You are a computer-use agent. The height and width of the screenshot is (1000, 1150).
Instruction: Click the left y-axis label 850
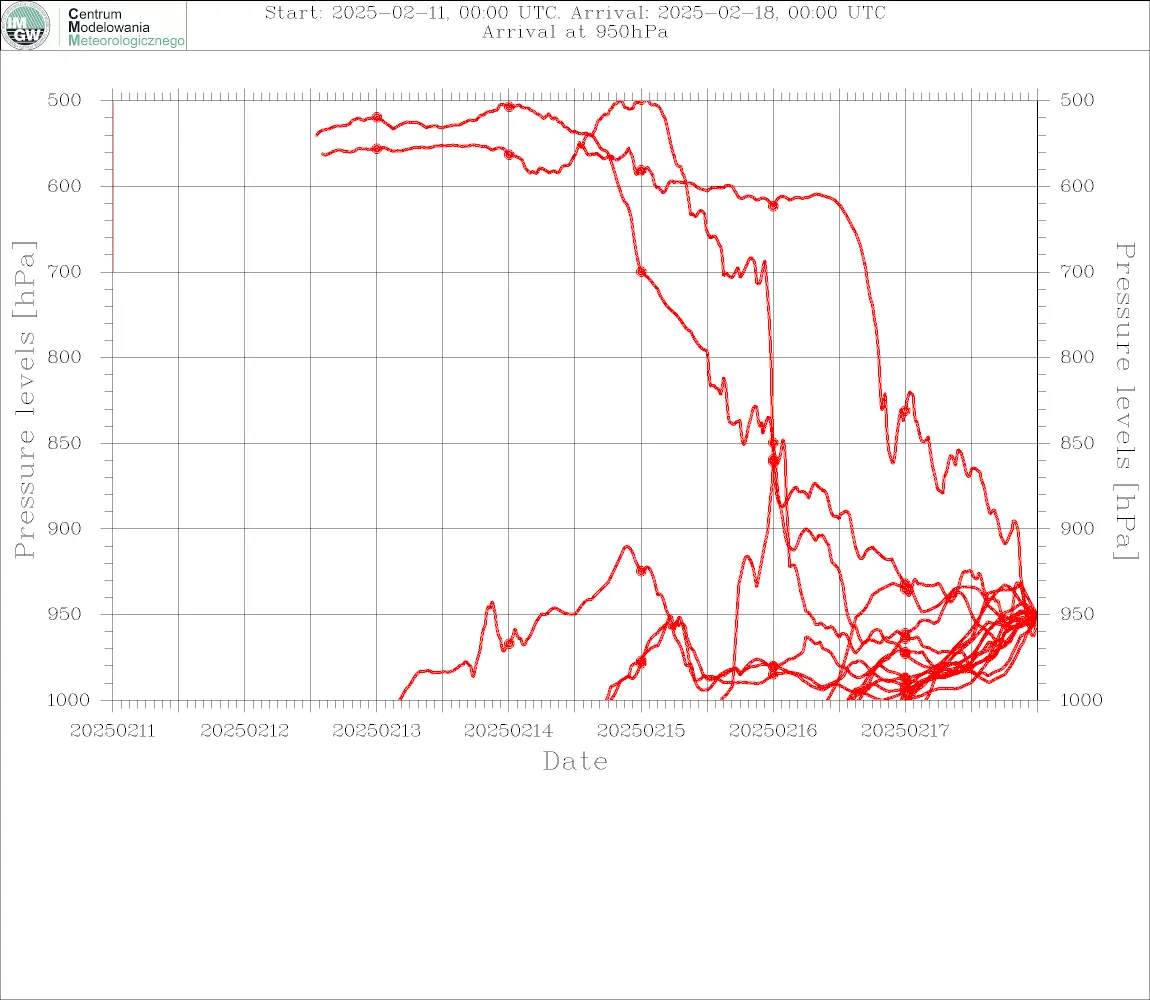coord(65,442)
